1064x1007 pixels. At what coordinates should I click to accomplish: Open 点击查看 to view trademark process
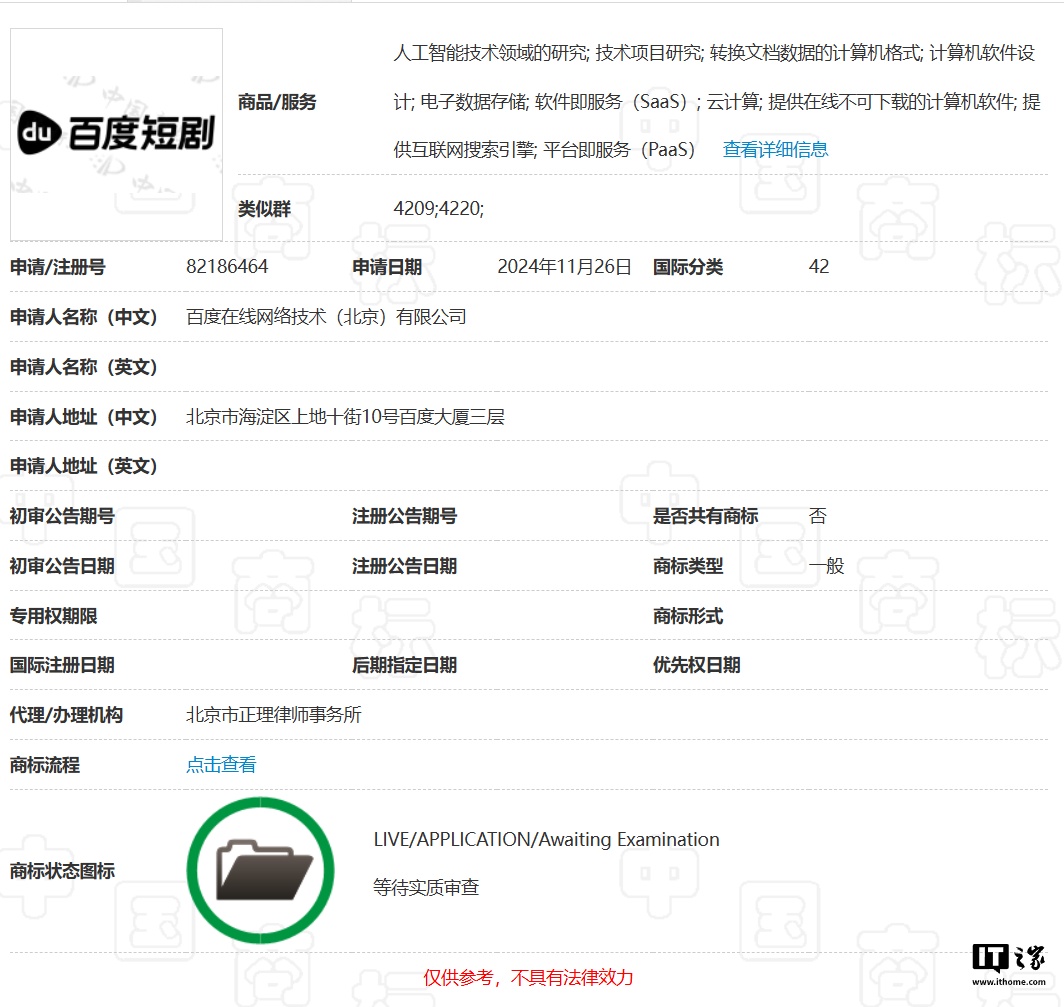pos(220,765)
